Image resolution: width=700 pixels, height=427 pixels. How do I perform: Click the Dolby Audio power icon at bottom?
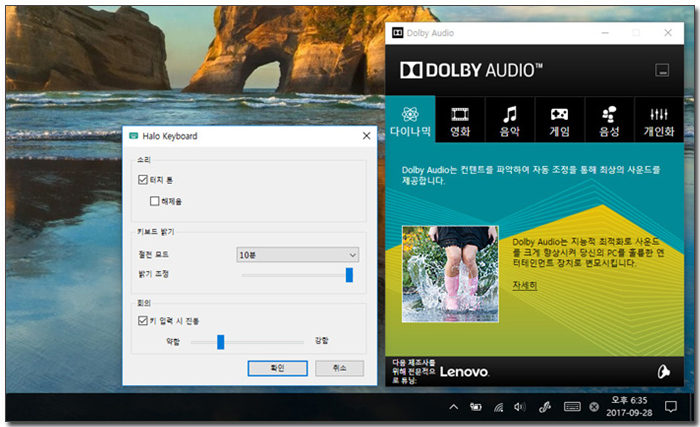click(663, 372)
